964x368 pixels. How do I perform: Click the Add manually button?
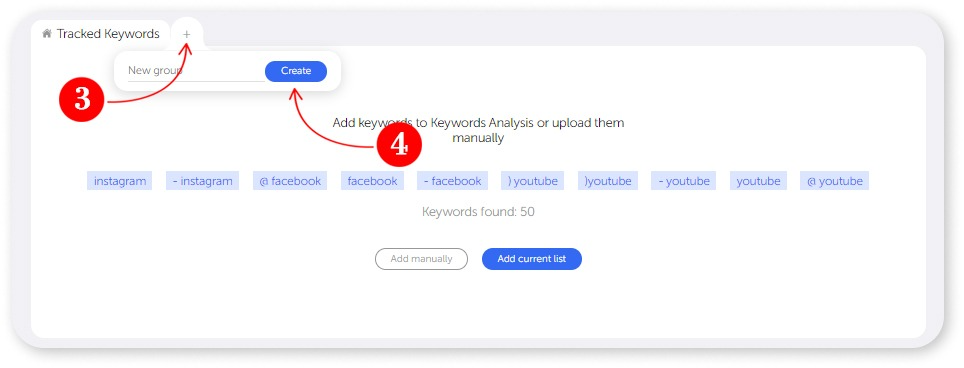click(x=421, y=259)
